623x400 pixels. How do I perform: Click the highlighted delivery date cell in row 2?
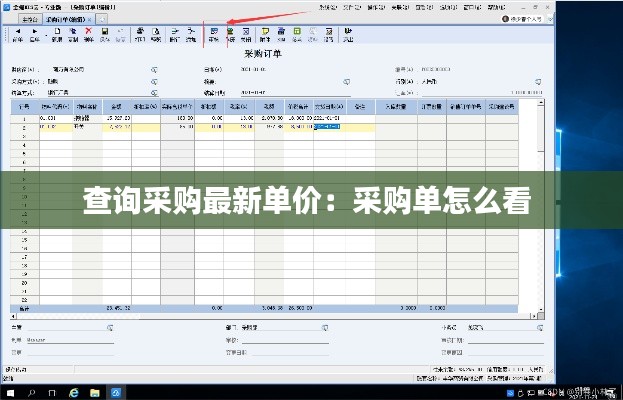327,127
